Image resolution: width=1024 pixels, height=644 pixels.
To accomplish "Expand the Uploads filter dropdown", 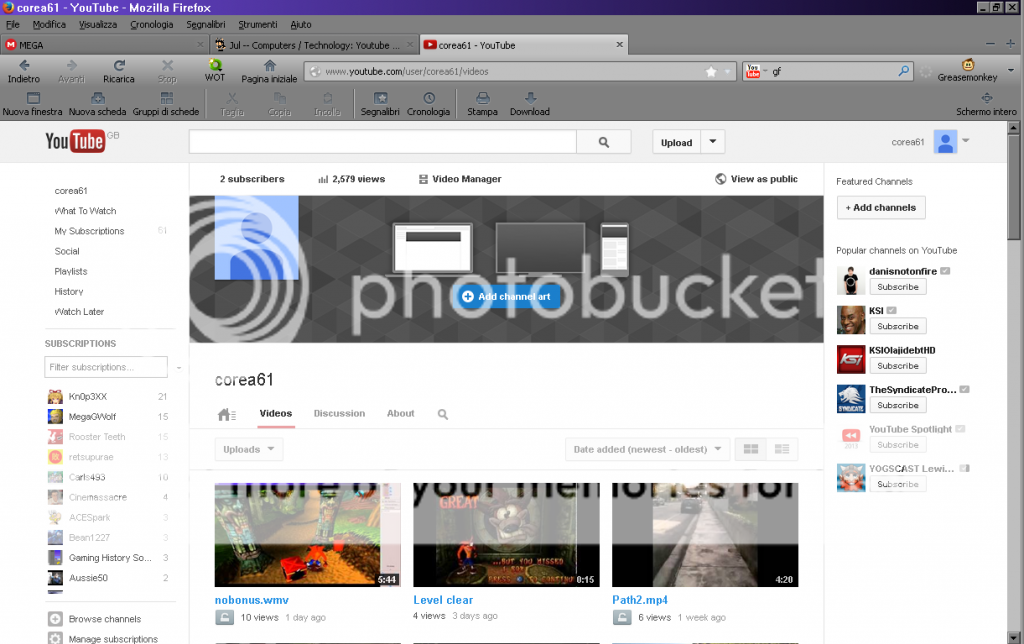I will 249,449.
